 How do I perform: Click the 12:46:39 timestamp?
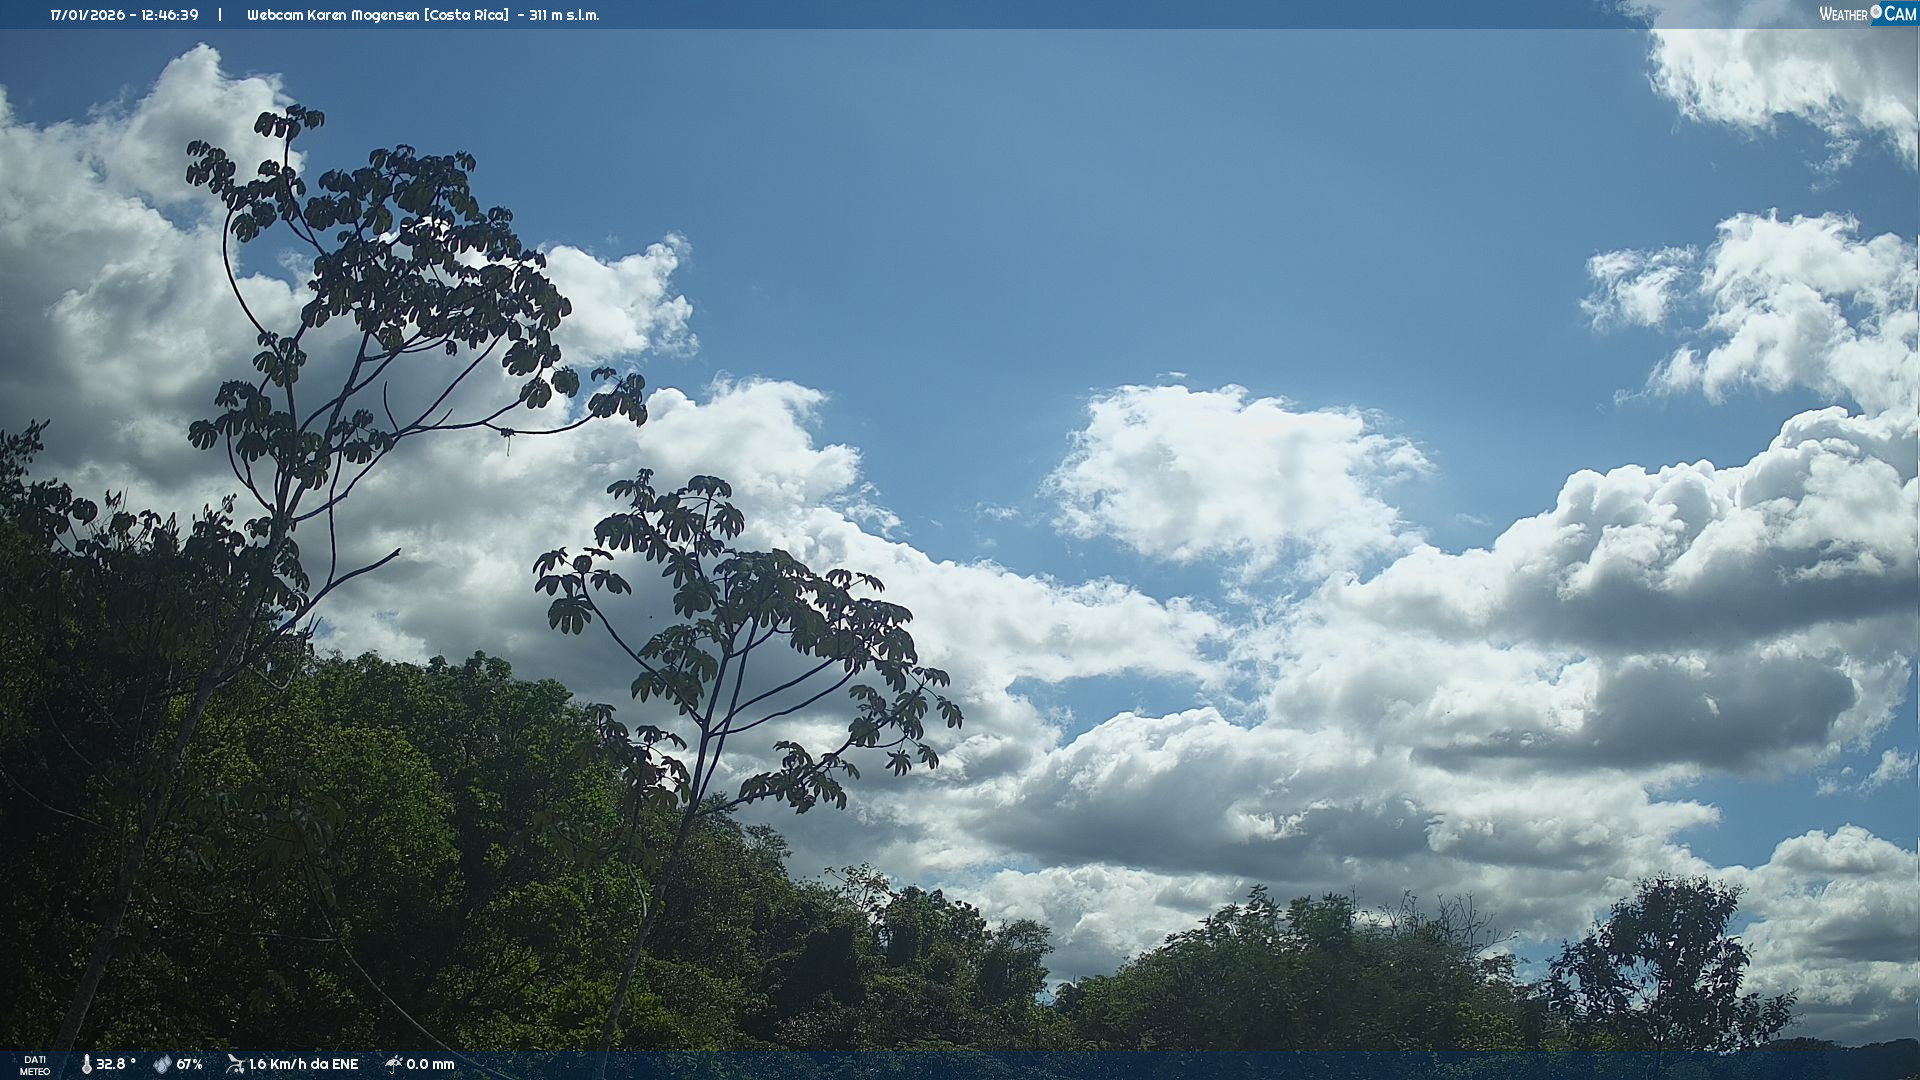click(x=169, y=15)
